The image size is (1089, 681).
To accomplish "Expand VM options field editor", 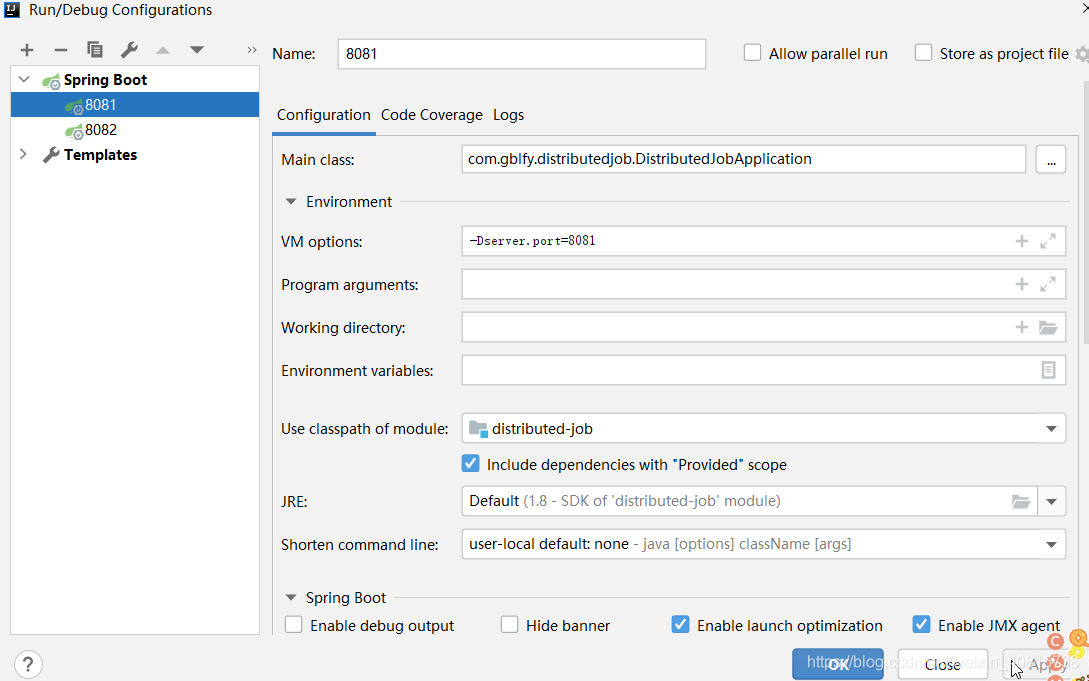I will [x=1048, y=241].
